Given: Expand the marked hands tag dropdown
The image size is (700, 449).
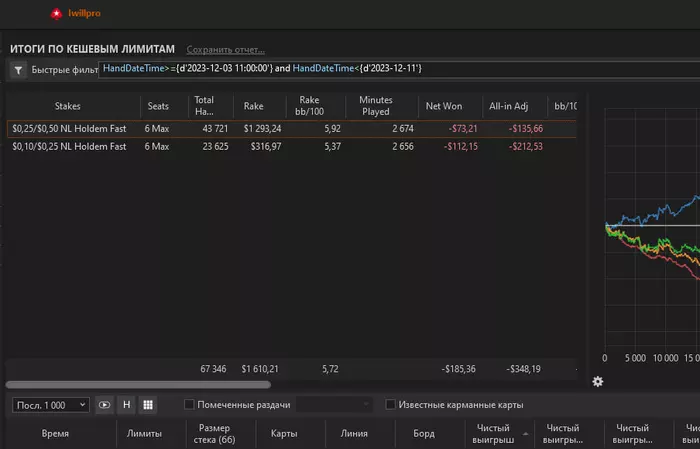Looking at the screenshot, I should tap(334, 405).
